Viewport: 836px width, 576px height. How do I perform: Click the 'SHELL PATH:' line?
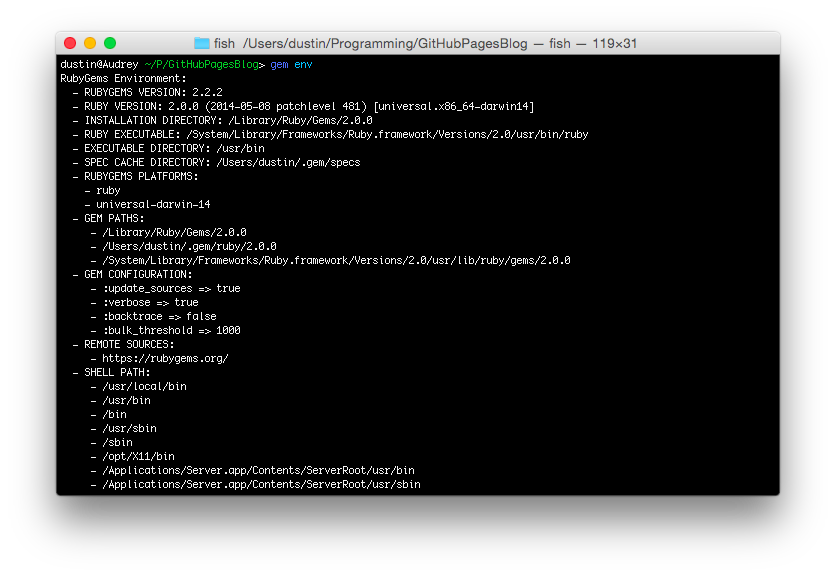[111, 372]
